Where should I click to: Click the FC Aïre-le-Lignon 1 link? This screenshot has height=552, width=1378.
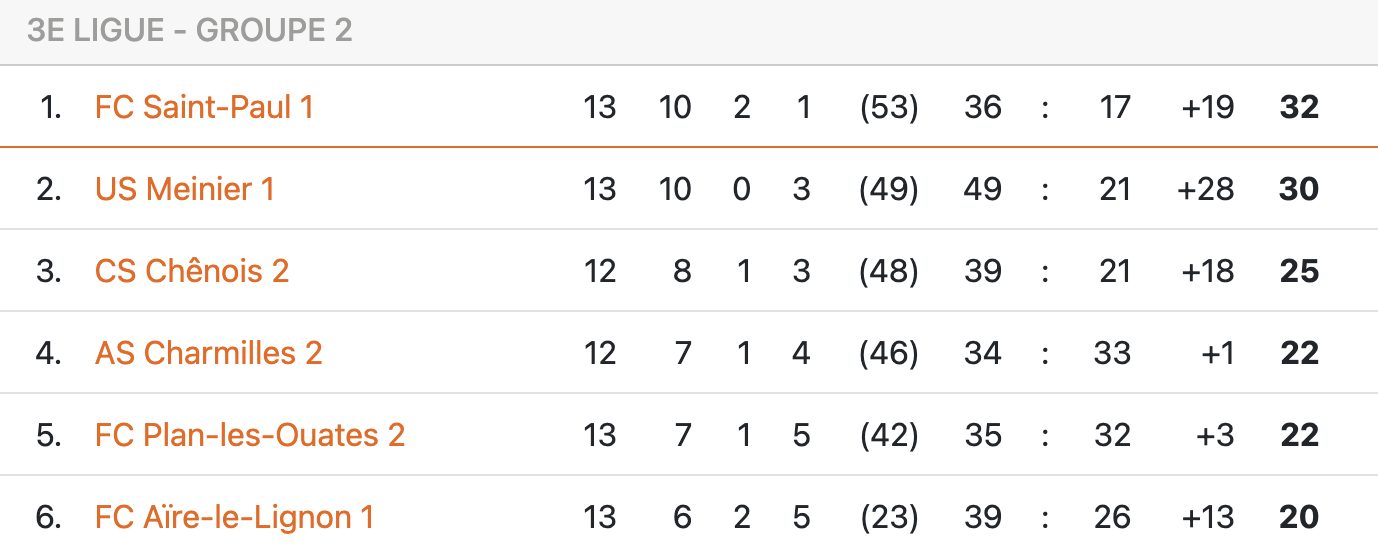point(234,517)
